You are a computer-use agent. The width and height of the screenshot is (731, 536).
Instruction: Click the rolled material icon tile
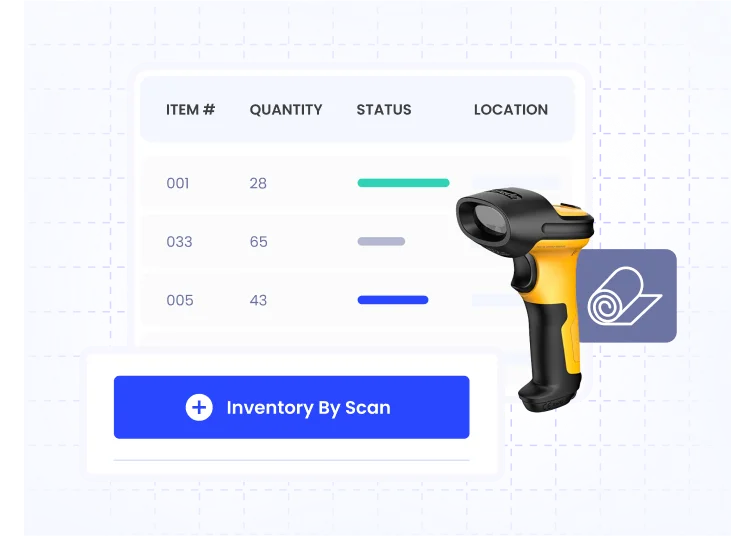pyautogui.click(x=626, y=296)
